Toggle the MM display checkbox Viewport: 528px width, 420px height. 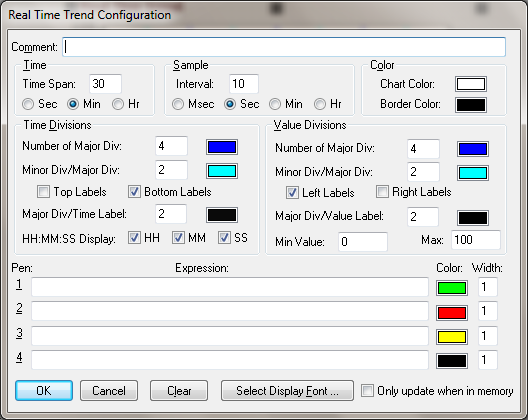tap(178, 238)
